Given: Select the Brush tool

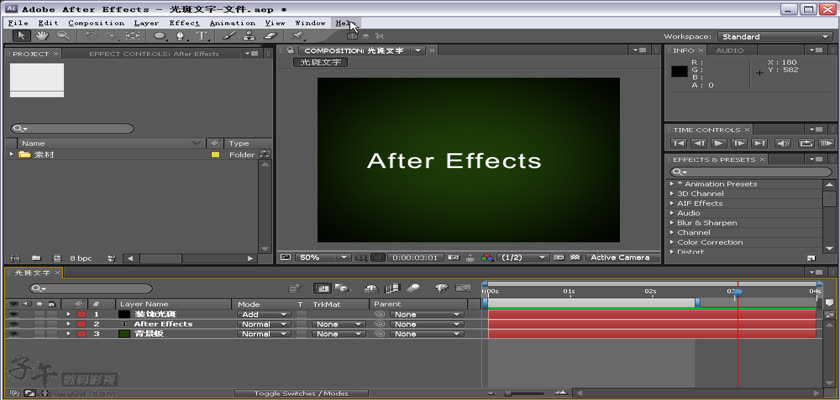Looking at the screenshot, I should click(229, 36).
